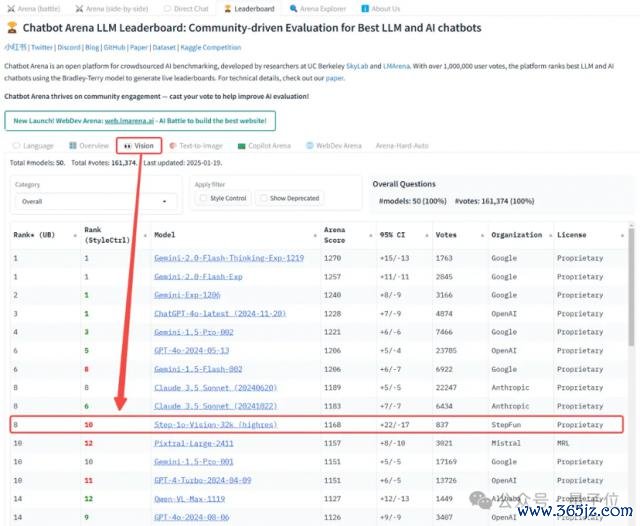Visit the Blog link
640x526 pixels.
(92, 47)
